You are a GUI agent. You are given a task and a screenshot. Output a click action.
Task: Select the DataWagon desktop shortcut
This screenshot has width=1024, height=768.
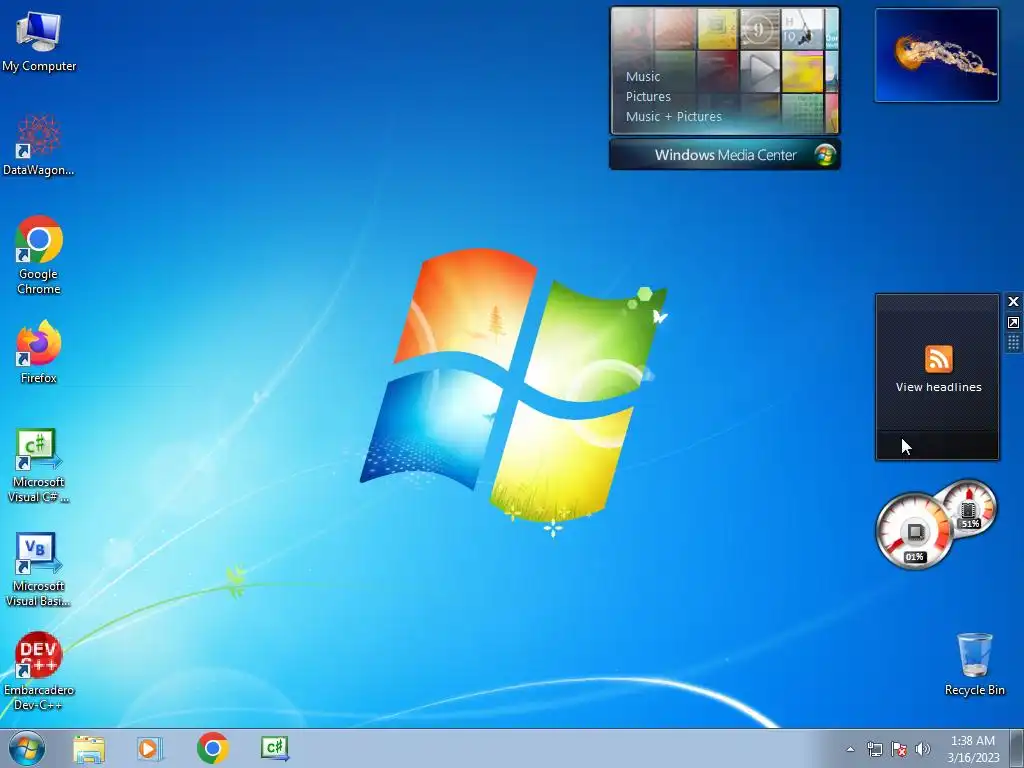click(39, 145)
